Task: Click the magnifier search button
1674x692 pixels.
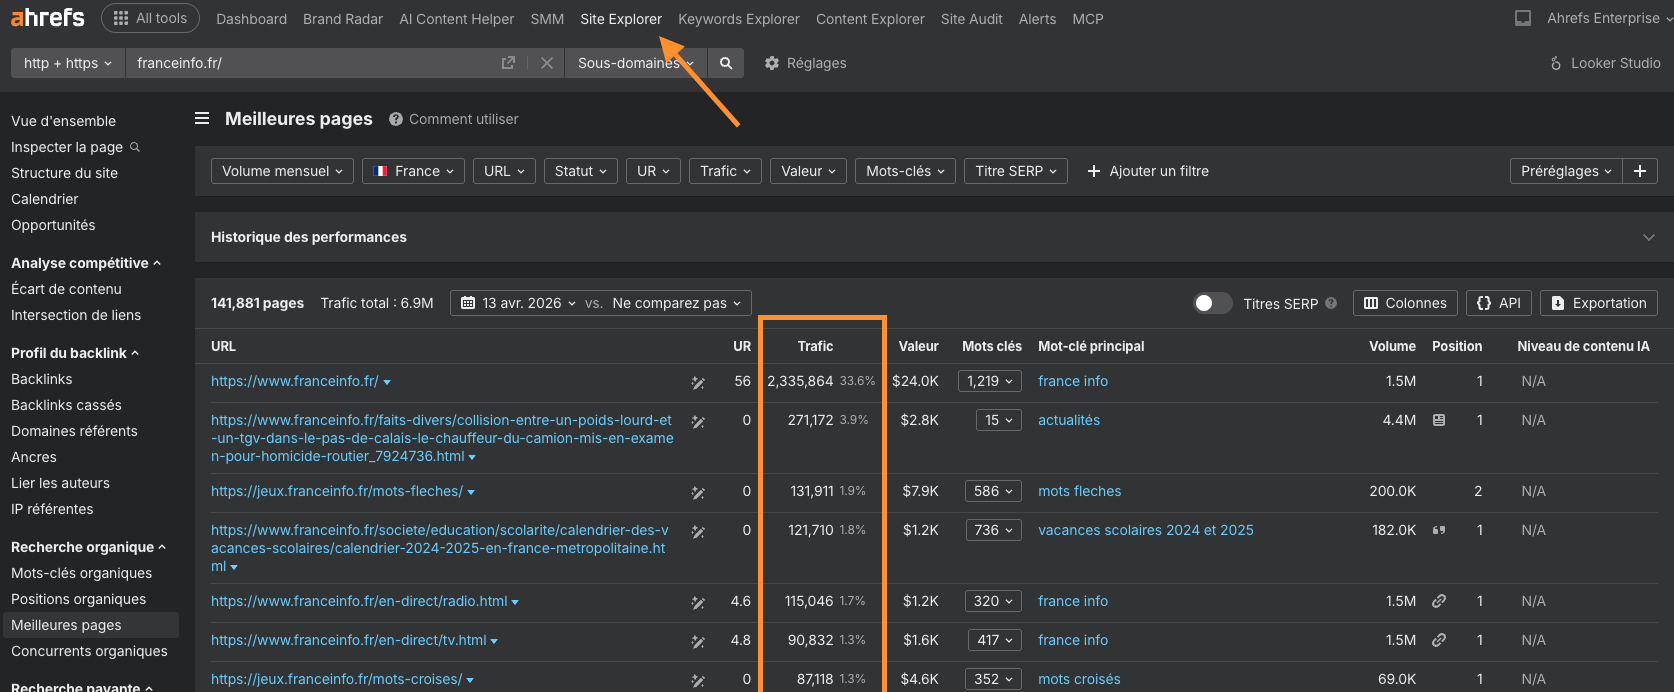Action: click(726, 63)
